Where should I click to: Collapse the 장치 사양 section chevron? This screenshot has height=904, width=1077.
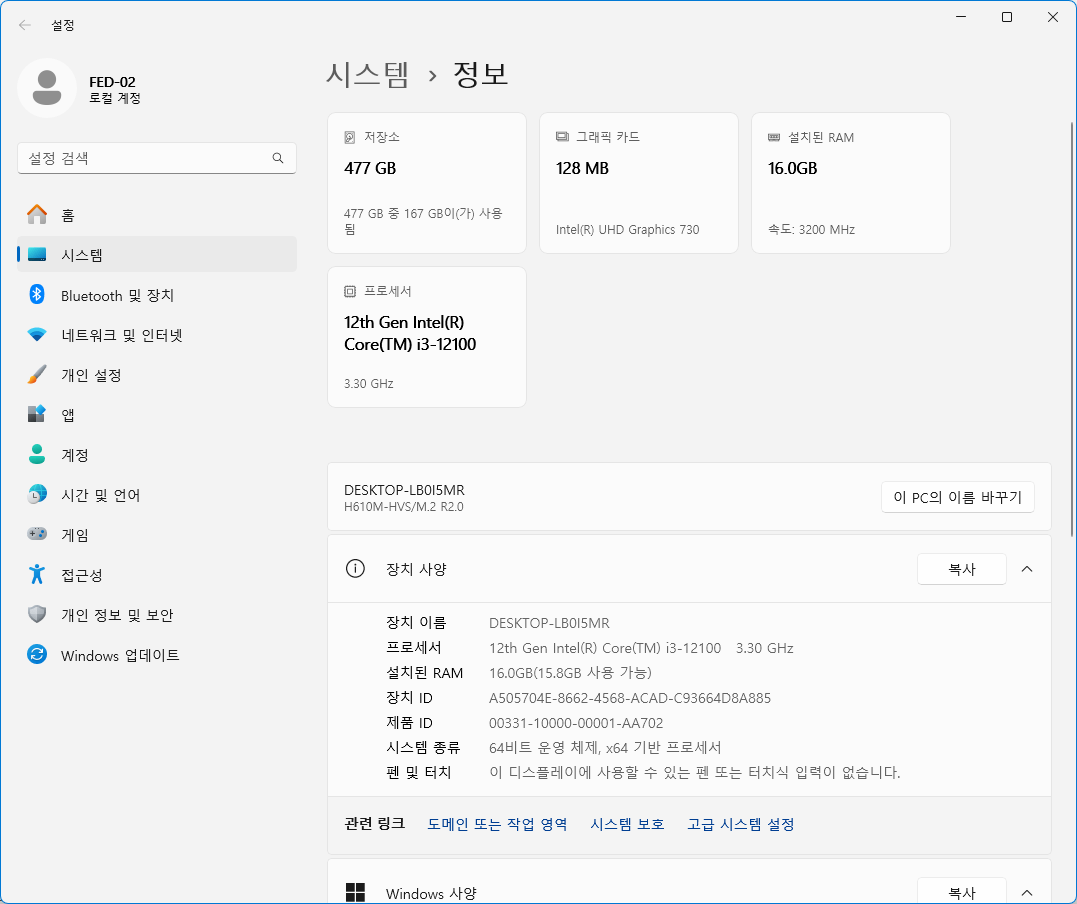point(1027,569)
